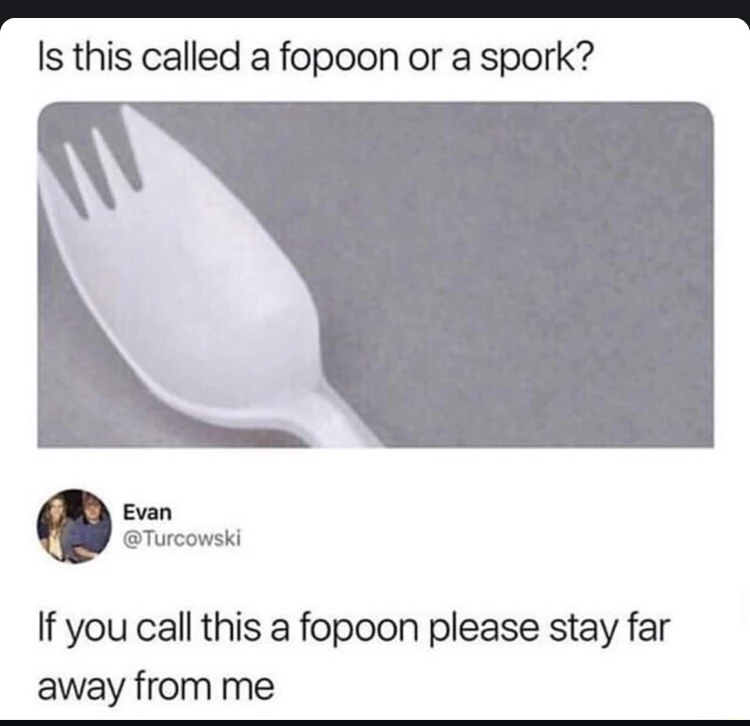Open the @Turcowski handle link
Image resolution: width=750 pixels, height=726 pixels.
182,539
